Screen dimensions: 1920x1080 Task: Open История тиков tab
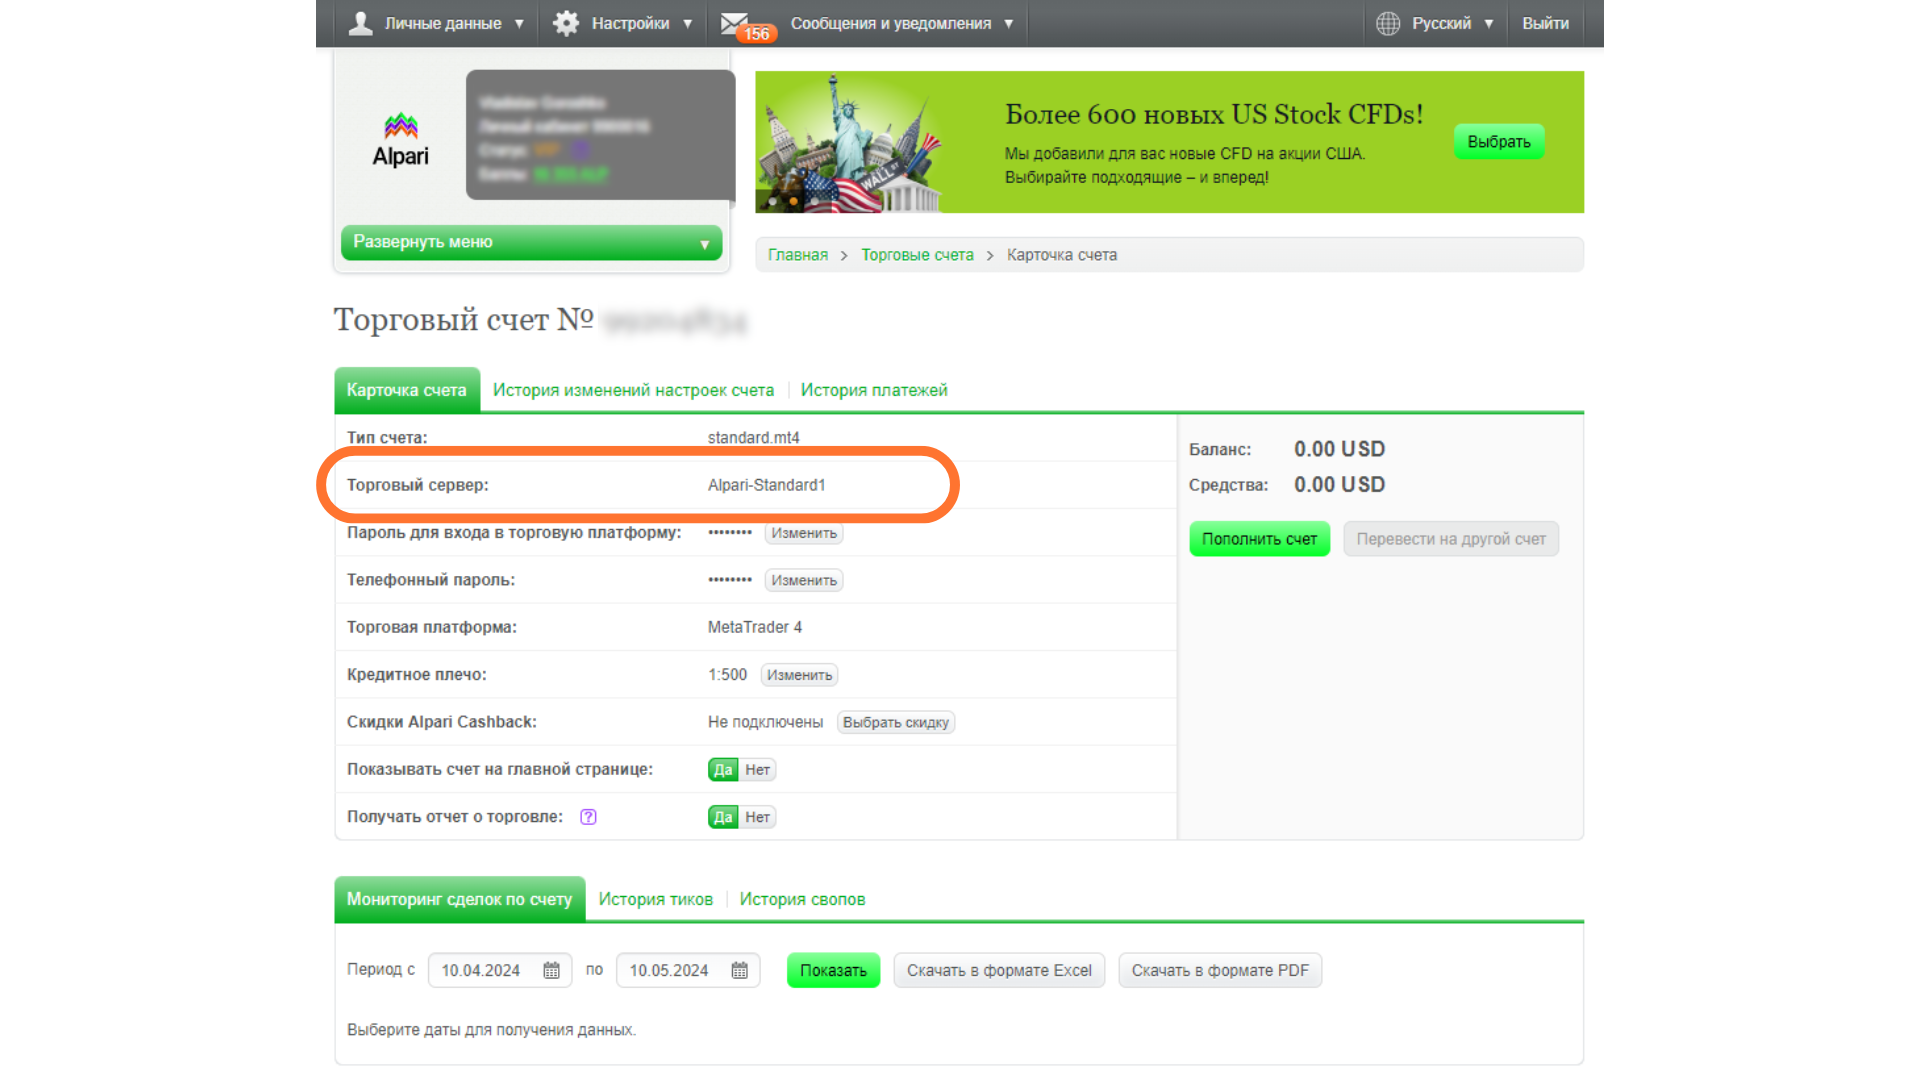click(x=655, y=899)
